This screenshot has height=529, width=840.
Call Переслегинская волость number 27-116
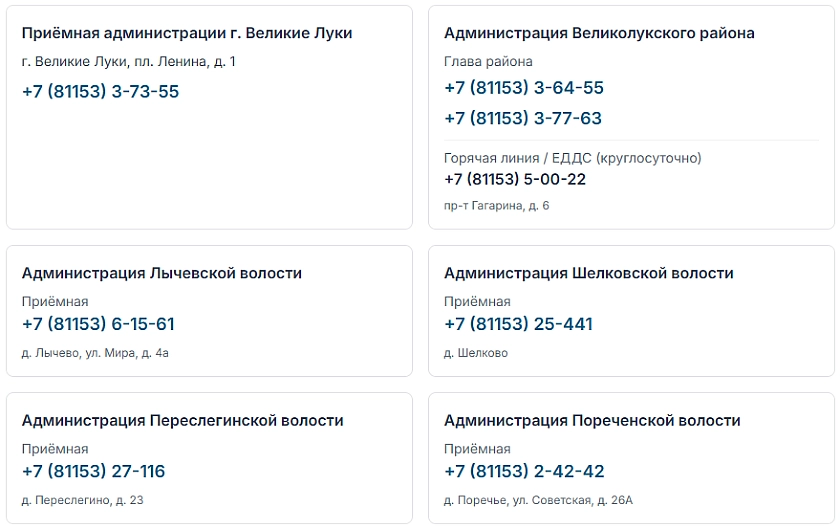(93, 472)
